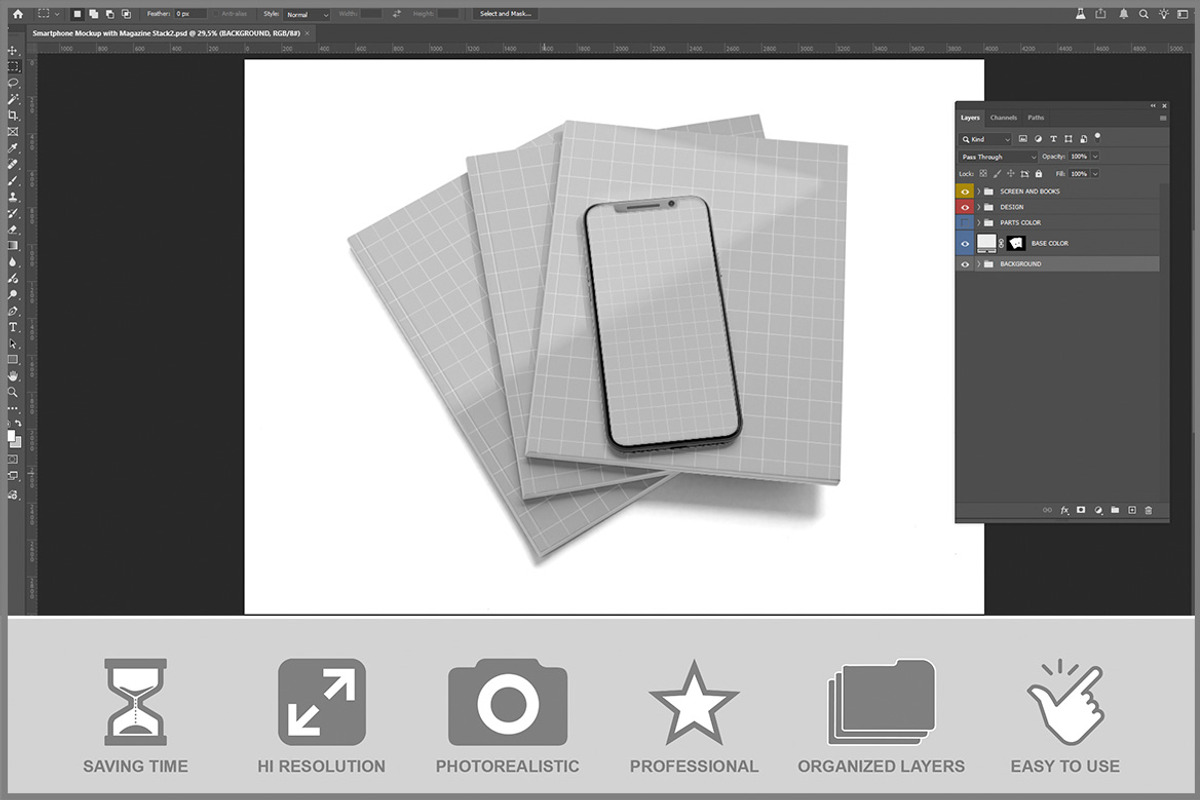Select the Eyedropper tool
Screen dimensions: 1200x800
tap(13, 148)
